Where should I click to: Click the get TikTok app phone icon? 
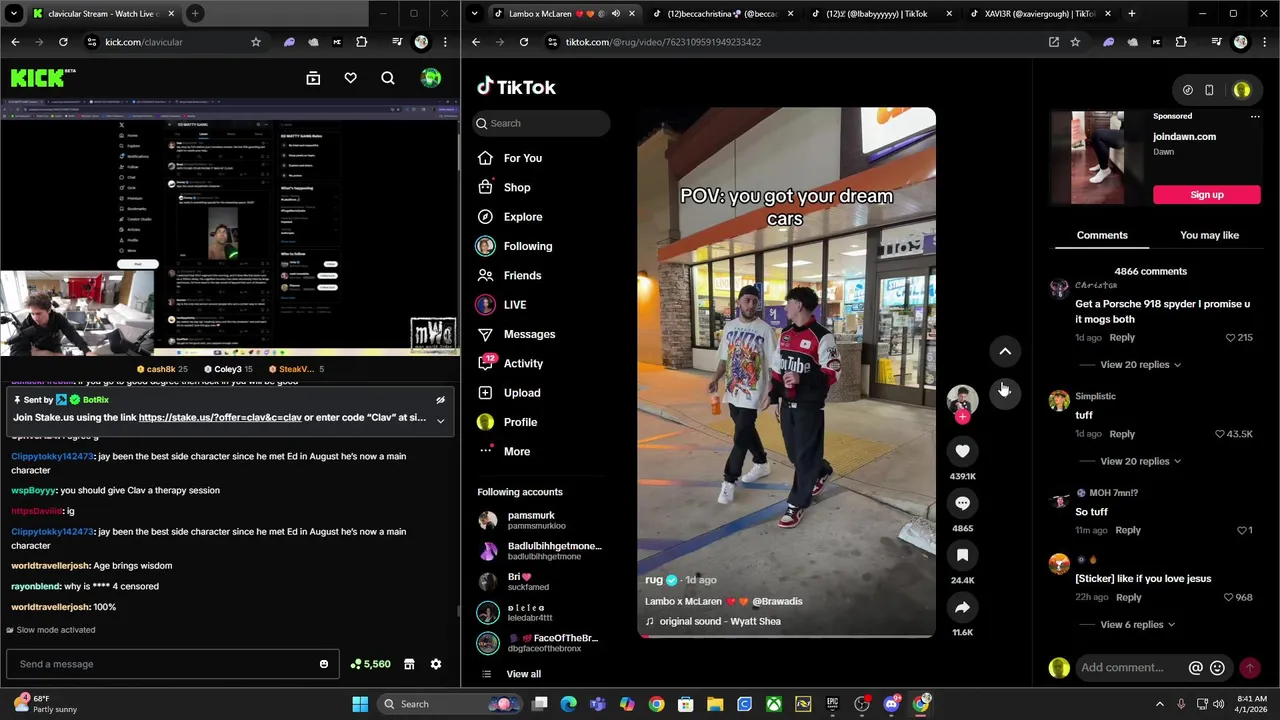(x=1209, y=90)
